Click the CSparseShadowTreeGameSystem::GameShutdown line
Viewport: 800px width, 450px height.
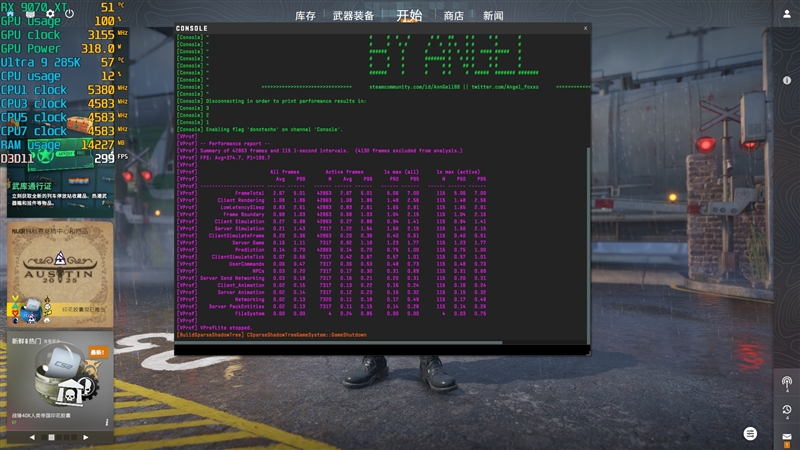[307, 335]
